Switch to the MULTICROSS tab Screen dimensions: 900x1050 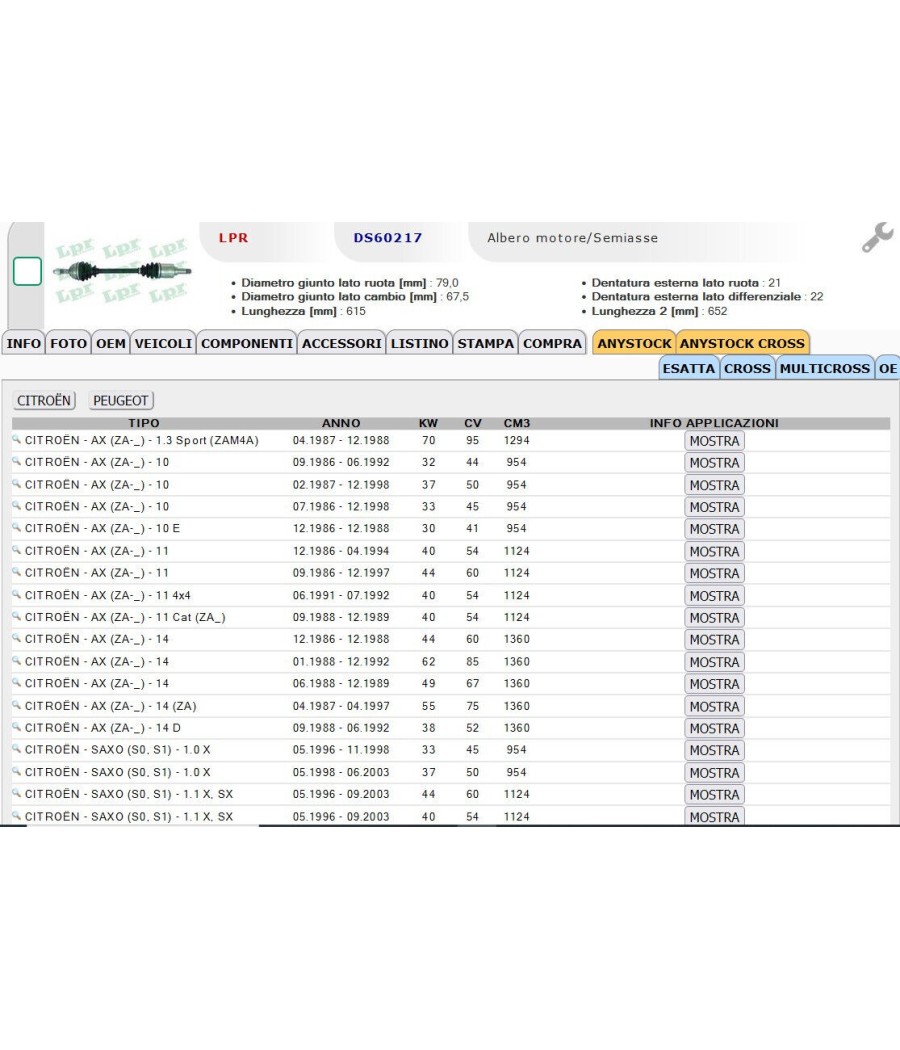click(x=825, y=368)
